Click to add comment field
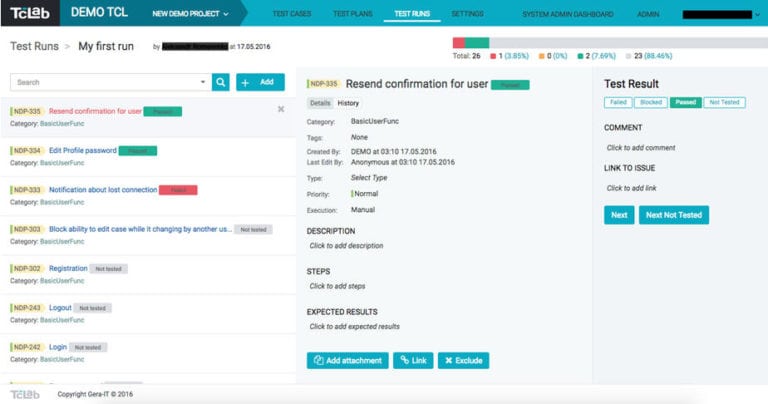768x404 pixels. [x=641, y=147]
